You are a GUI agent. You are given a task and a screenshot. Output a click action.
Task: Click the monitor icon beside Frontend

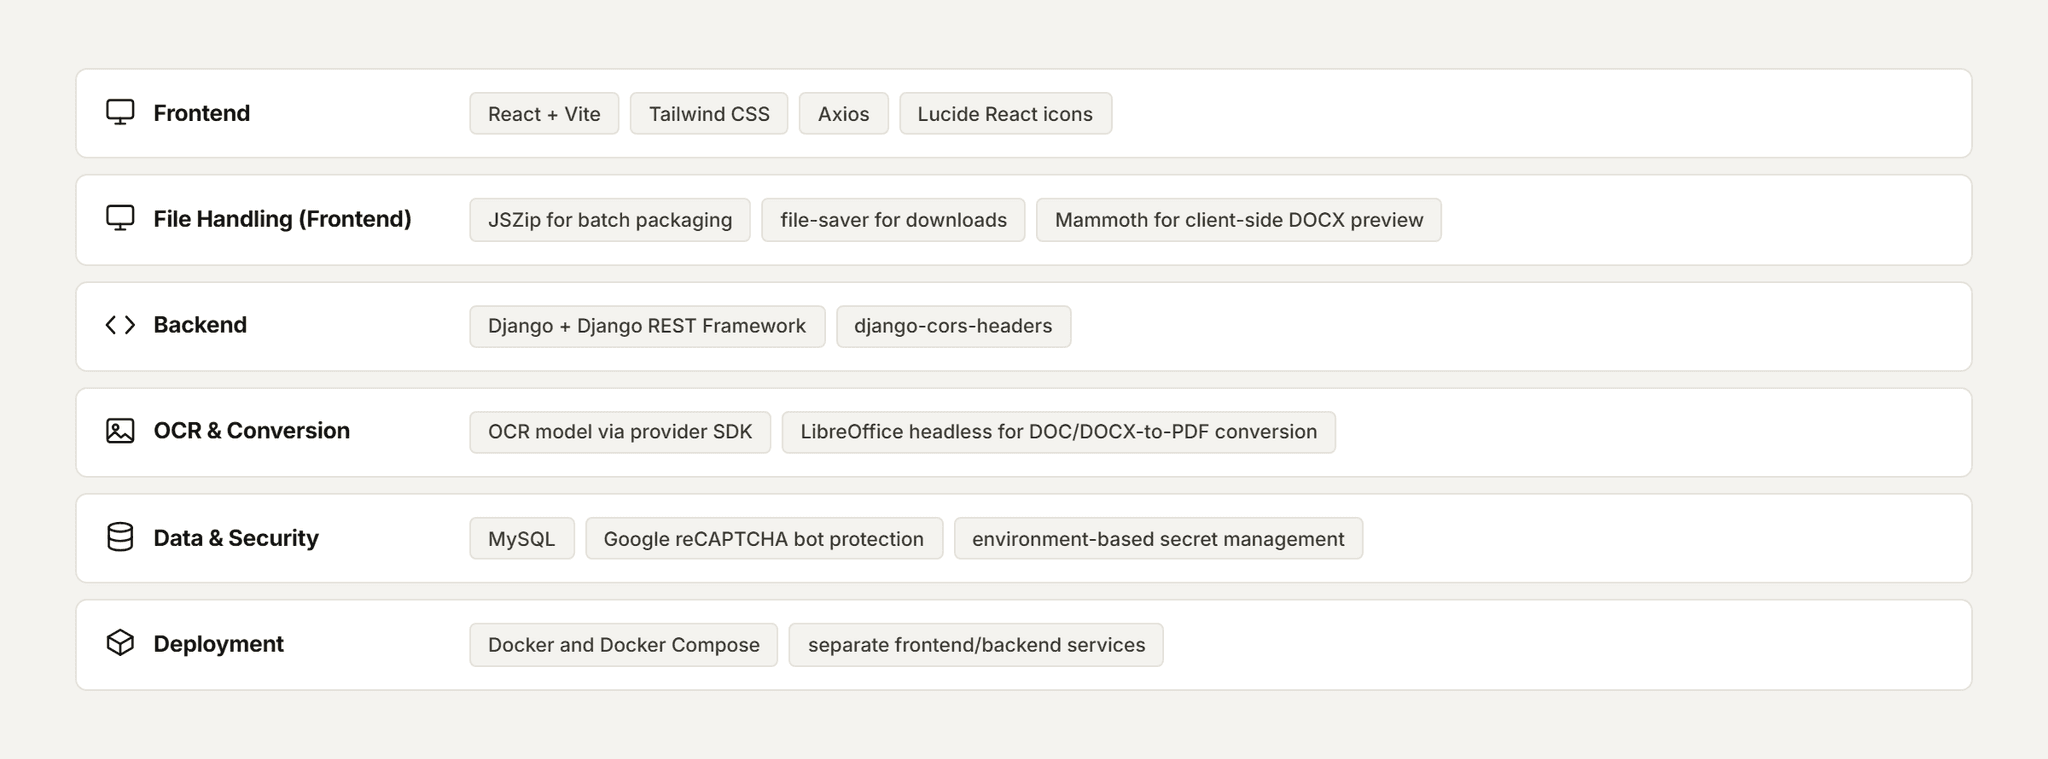tap(120, 112)
